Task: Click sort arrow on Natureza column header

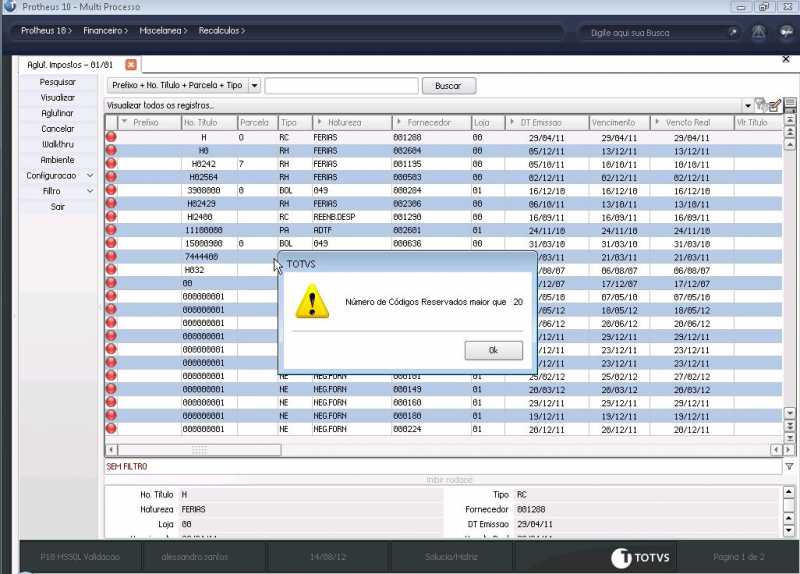Action: coord(319,122)
